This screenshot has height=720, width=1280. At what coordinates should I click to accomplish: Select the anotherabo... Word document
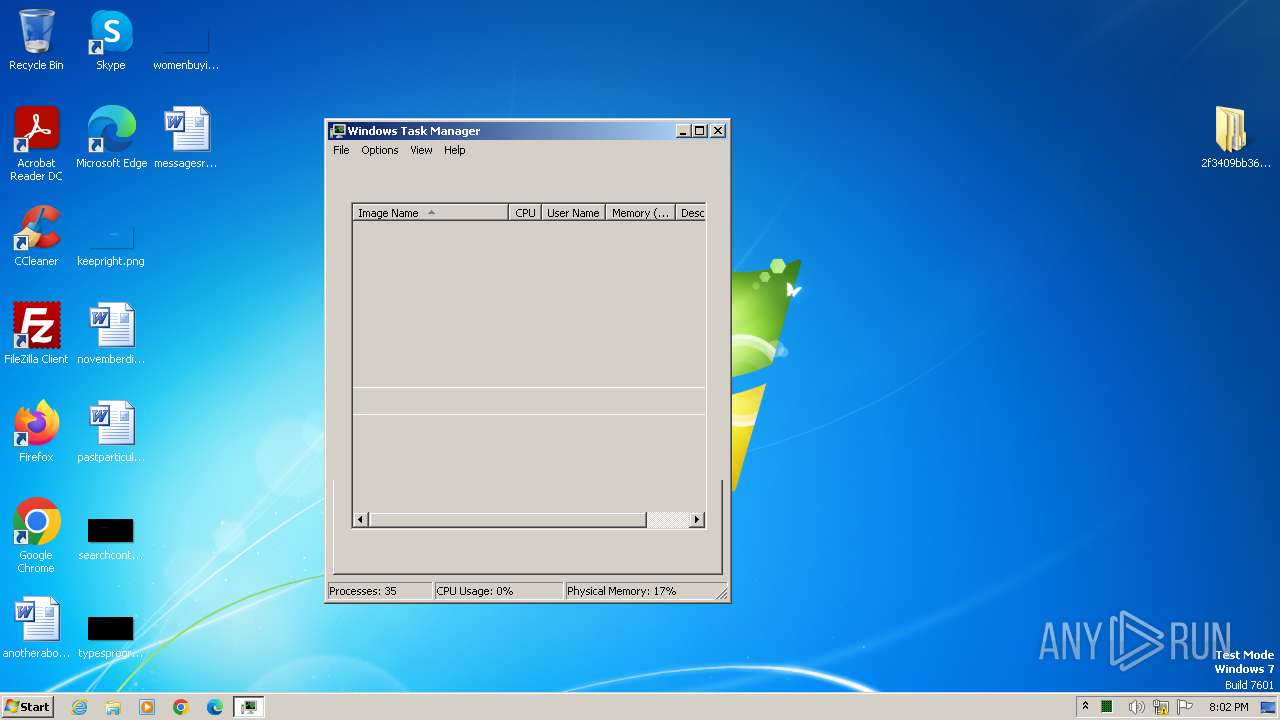tap(36, 628)
